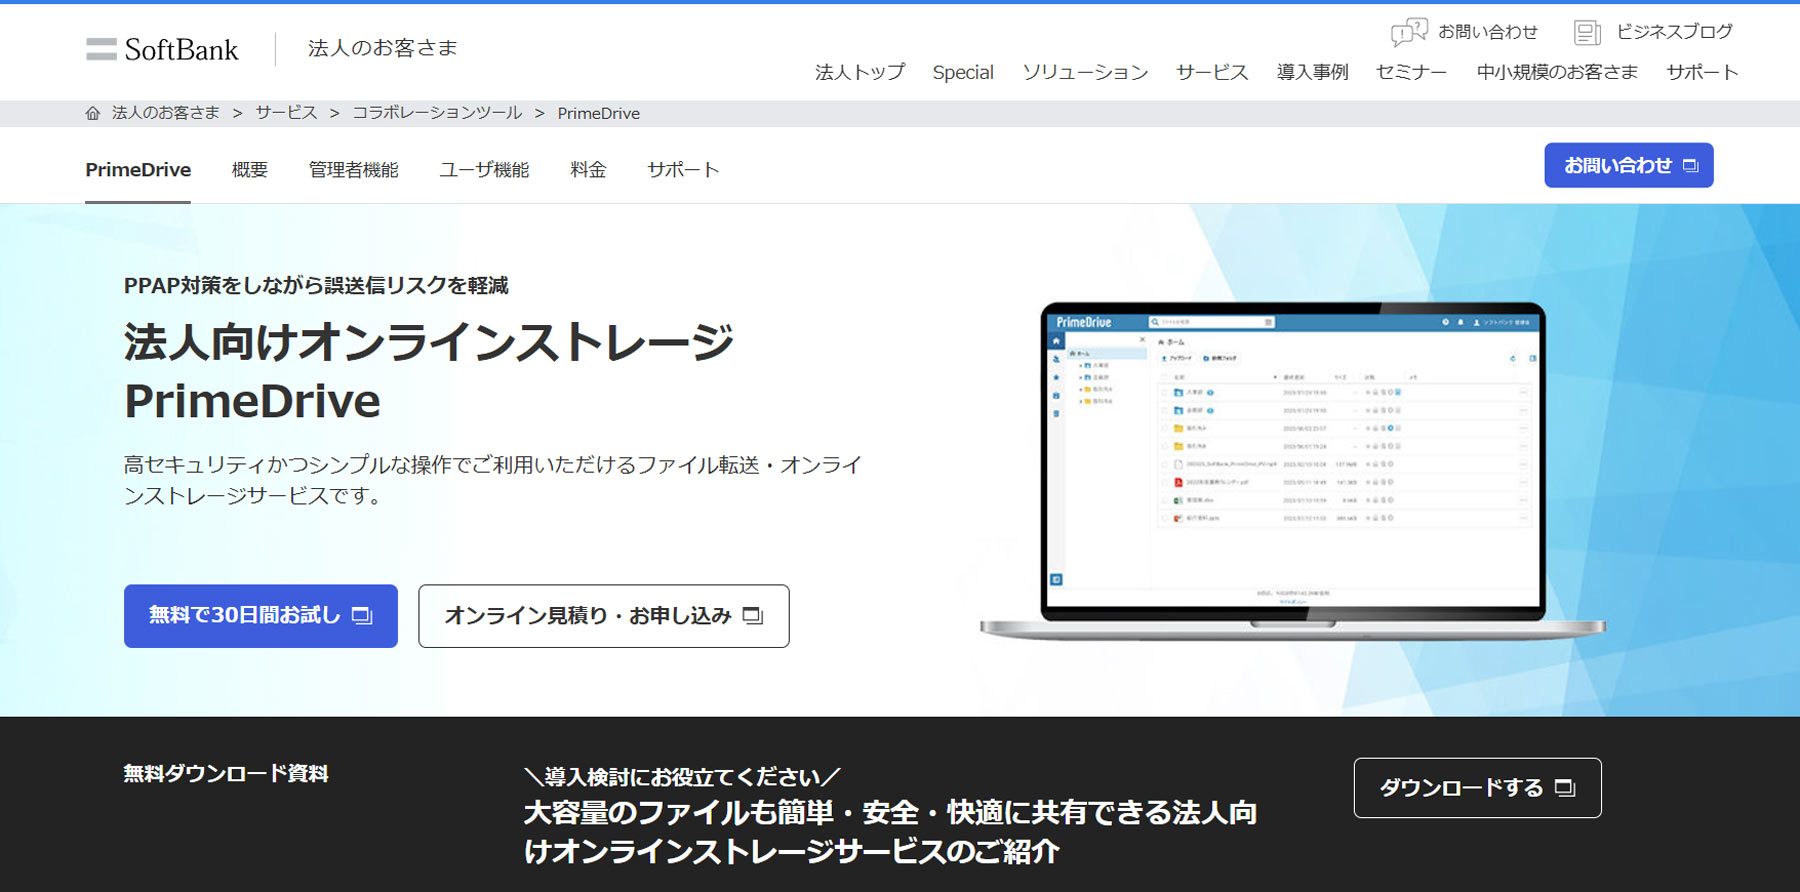Click the 無料ダウンロード資料 heading
The height and width of the screenshot is (892, 1800).
[226, 774]
